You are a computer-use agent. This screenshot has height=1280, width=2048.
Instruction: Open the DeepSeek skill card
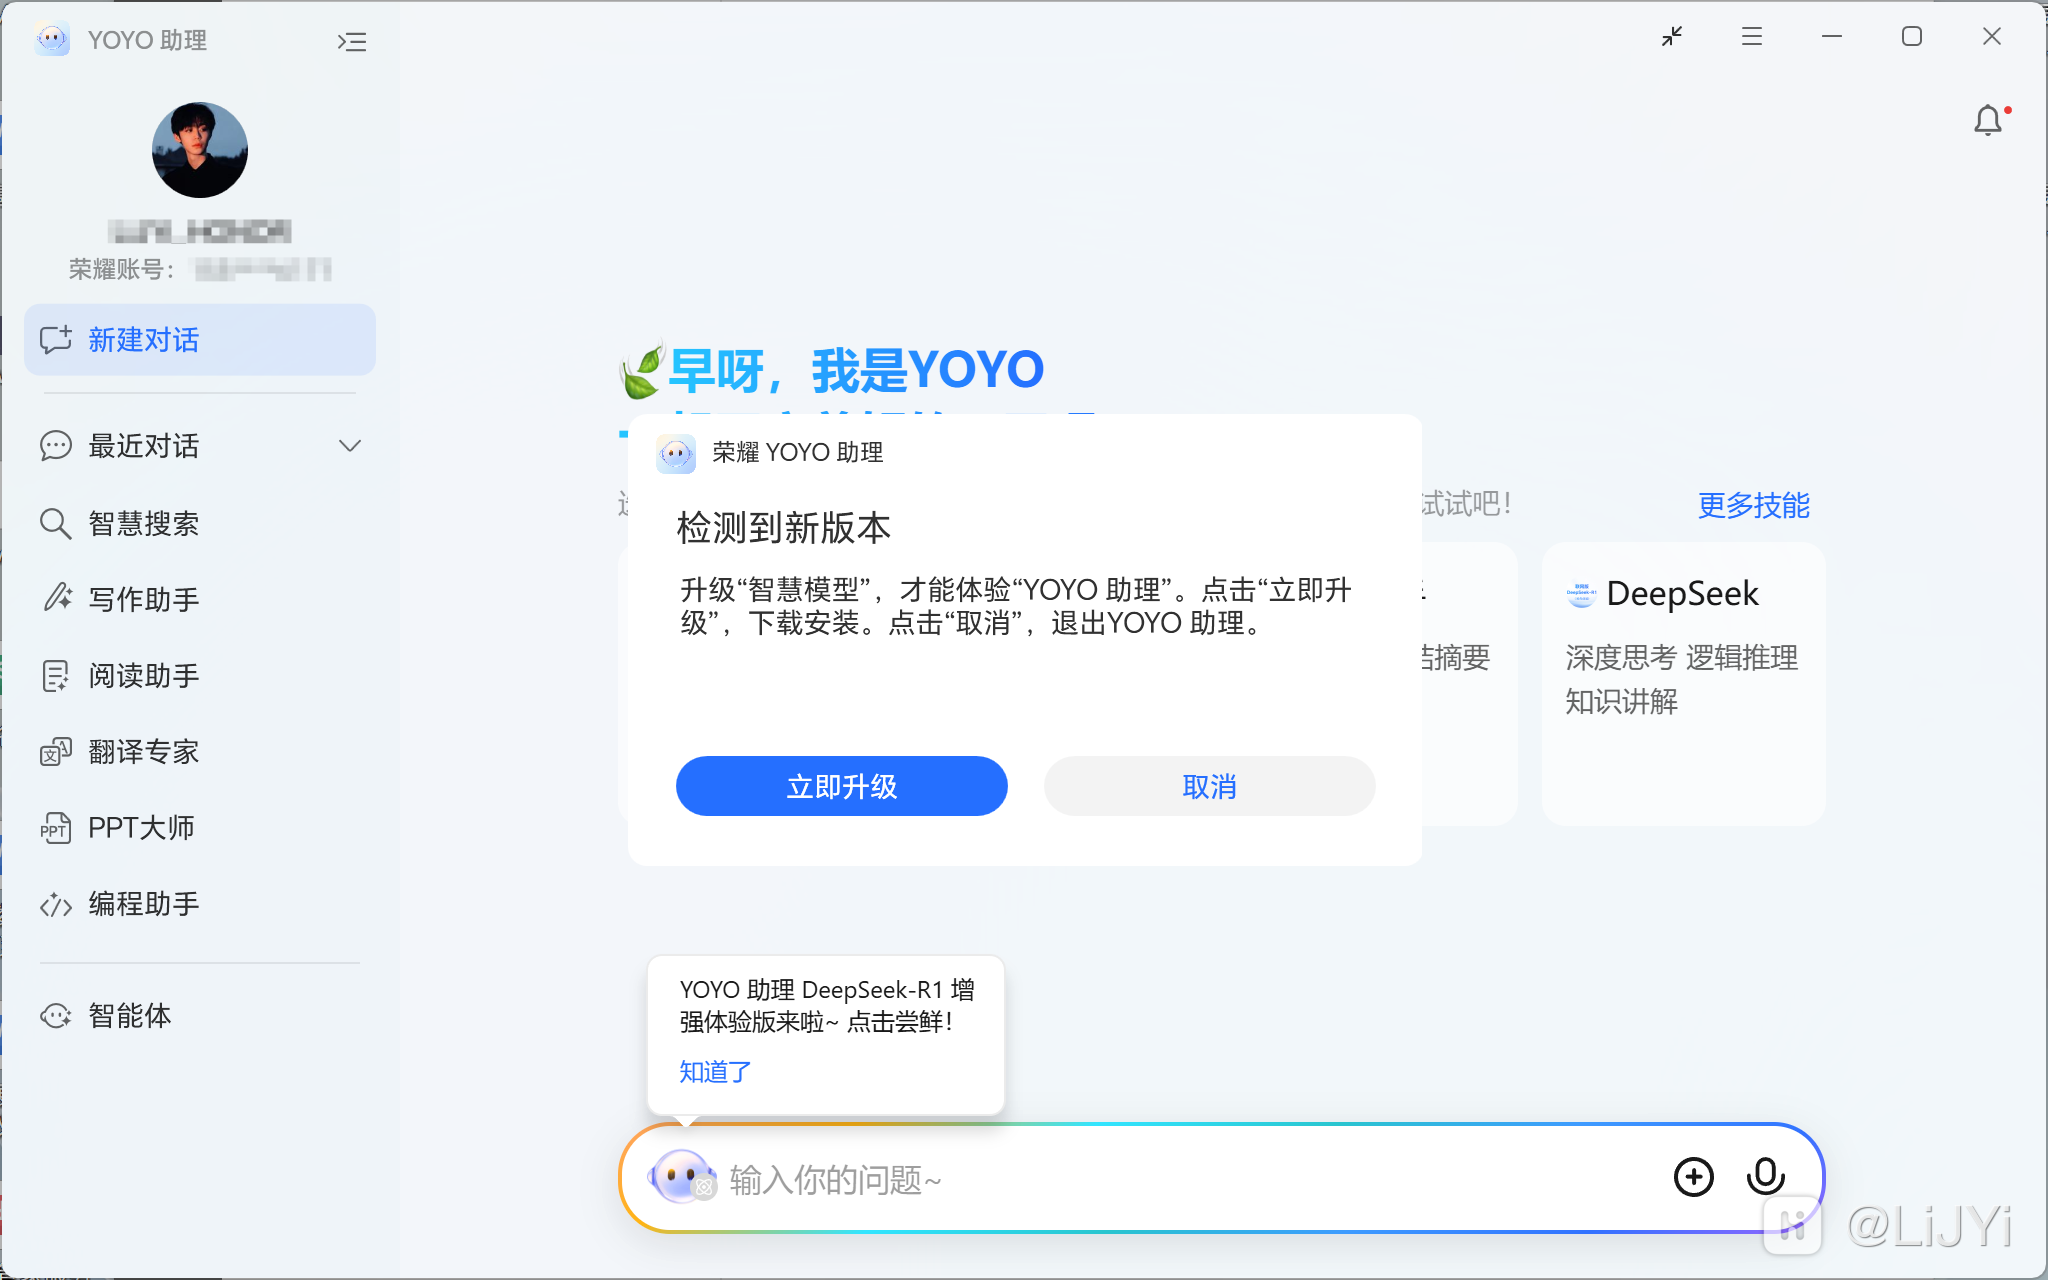tap(1684, 684)
